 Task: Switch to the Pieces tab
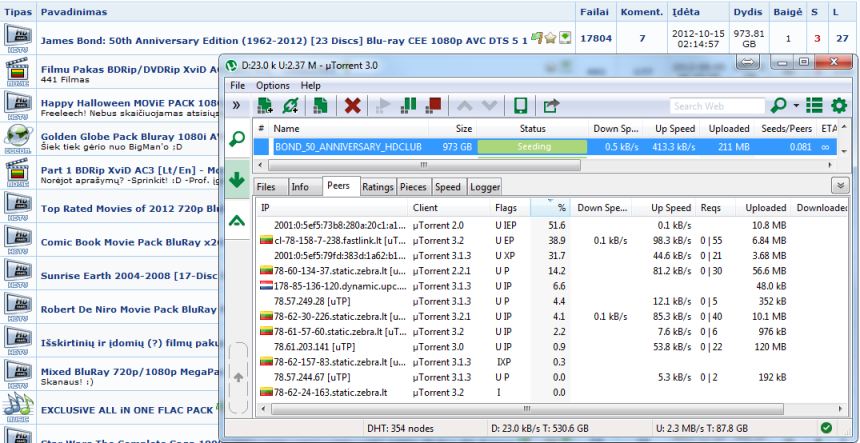pyautogui.click(x=413, y=186)
